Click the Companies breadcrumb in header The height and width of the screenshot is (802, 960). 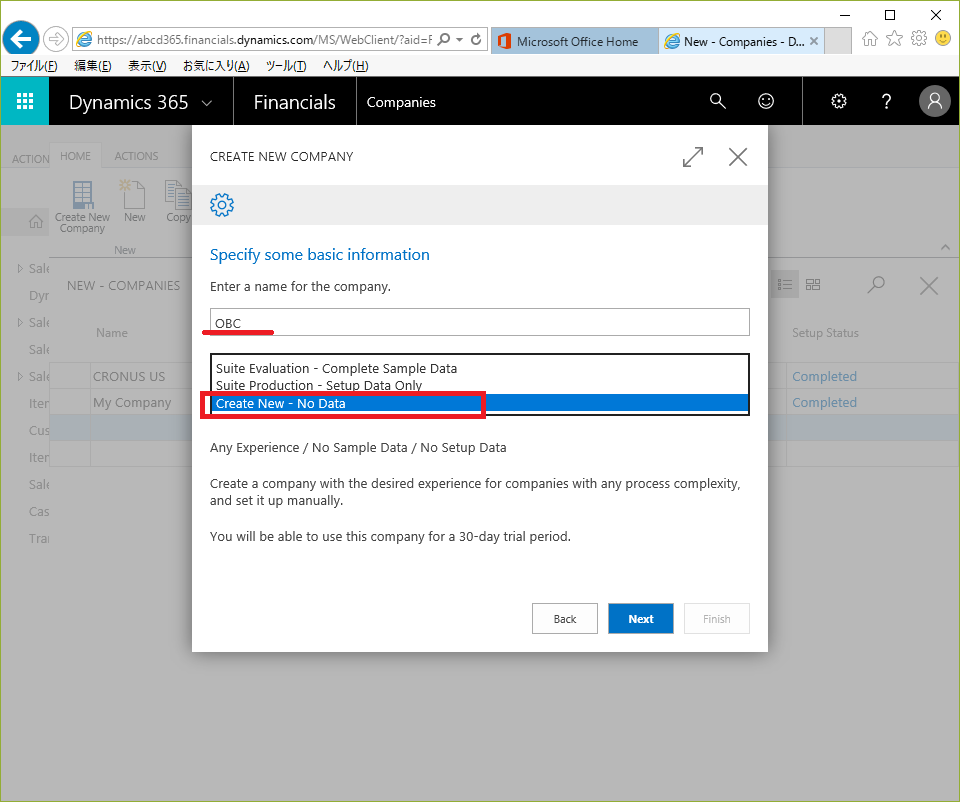point(401,102)
